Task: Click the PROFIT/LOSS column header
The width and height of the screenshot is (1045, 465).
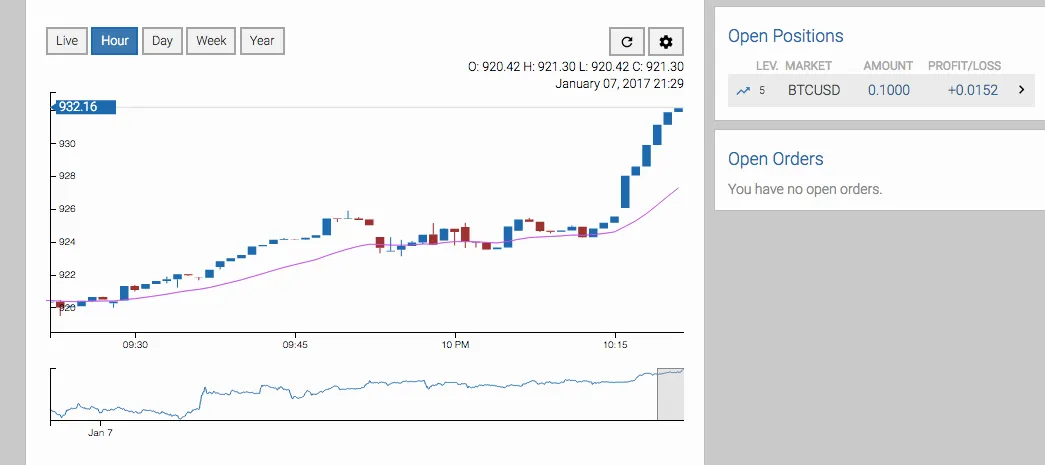Action: (964, 66)
